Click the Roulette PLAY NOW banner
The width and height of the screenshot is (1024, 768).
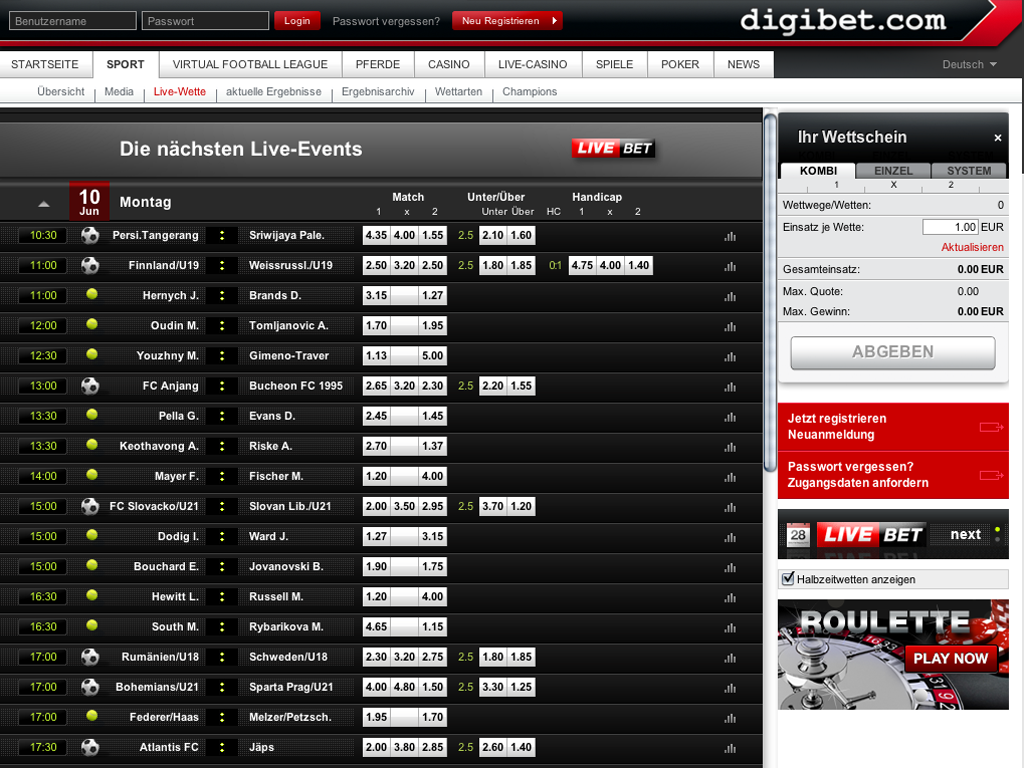[x=893, y=655]
